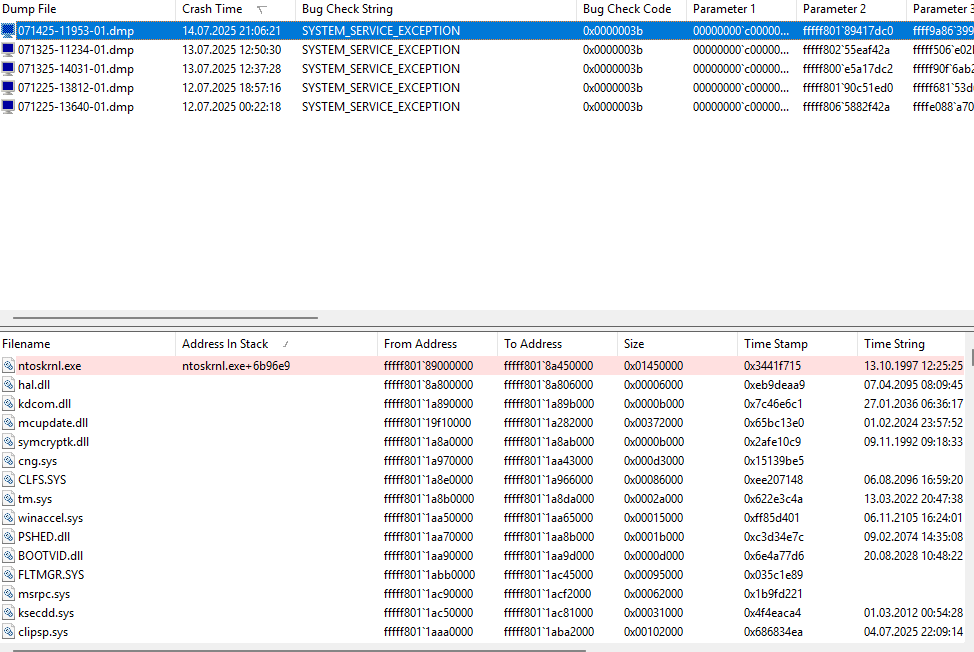This screenshot has height=652, width=974.
Task: Click the file icon beside ntoskrnl.exe
Action: tap(8, 366)
